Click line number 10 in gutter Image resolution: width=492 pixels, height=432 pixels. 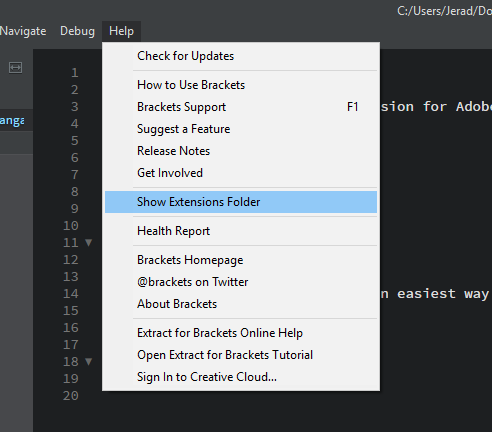coord(71,226)
